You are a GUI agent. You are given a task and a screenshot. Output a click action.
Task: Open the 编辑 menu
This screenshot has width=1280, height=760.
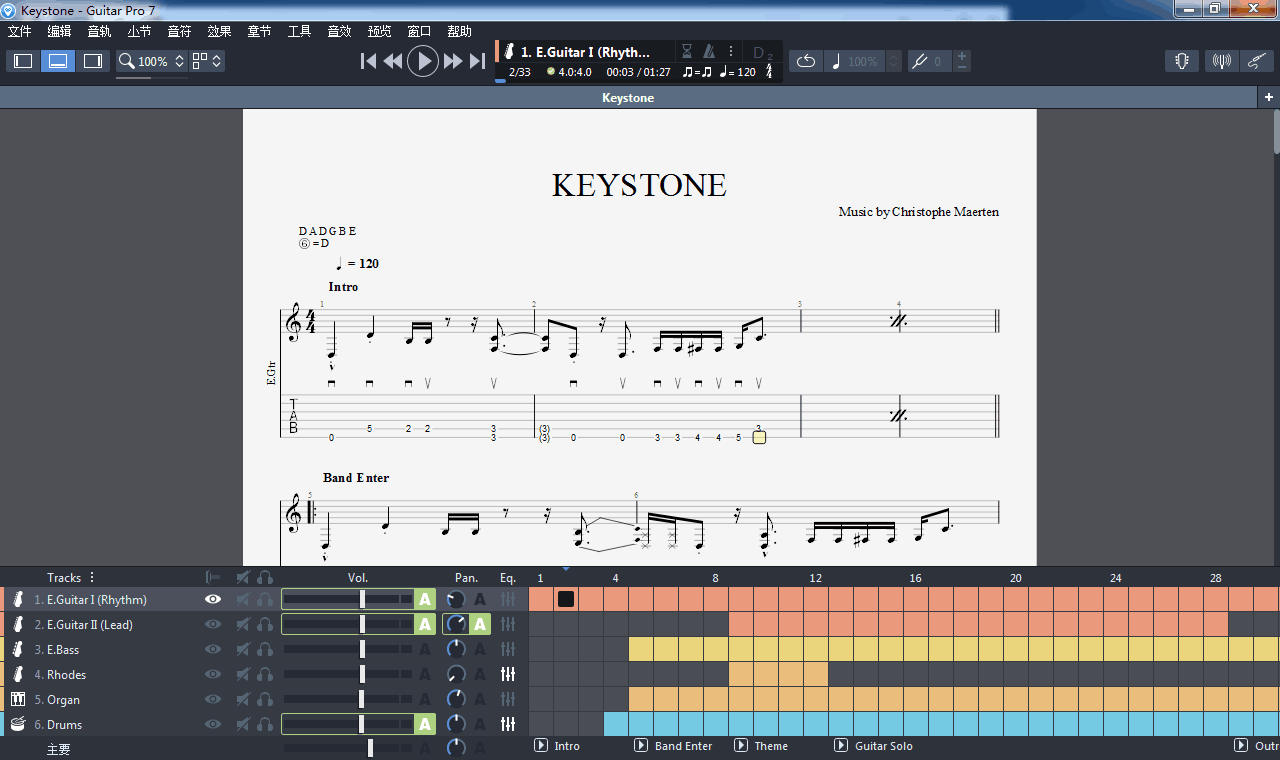pyautogui.click(x=59, y=31)
